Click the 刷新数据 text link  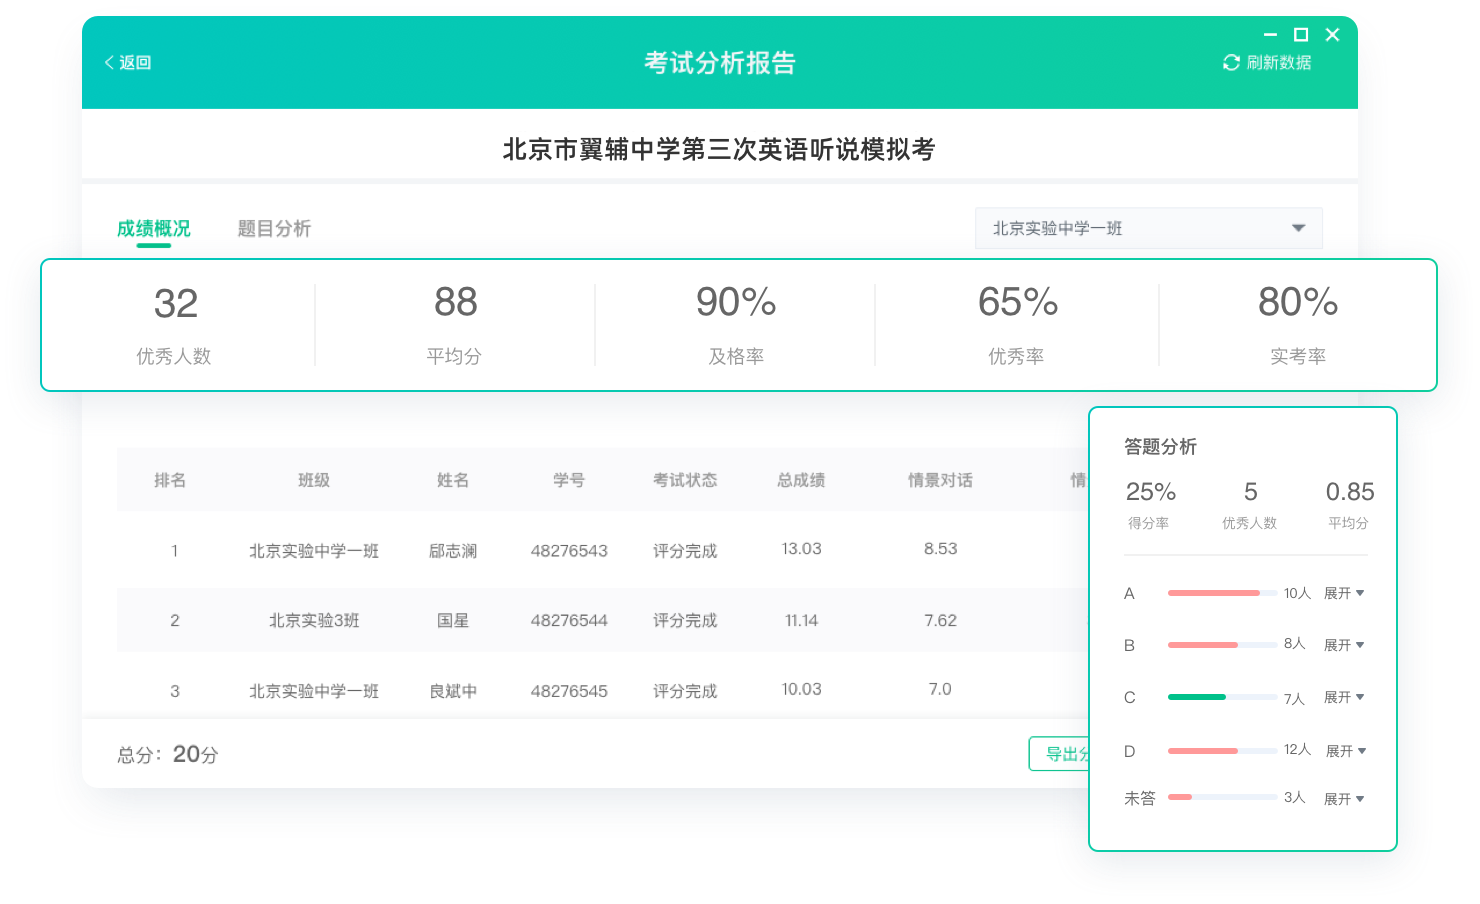coord(1278,63)
